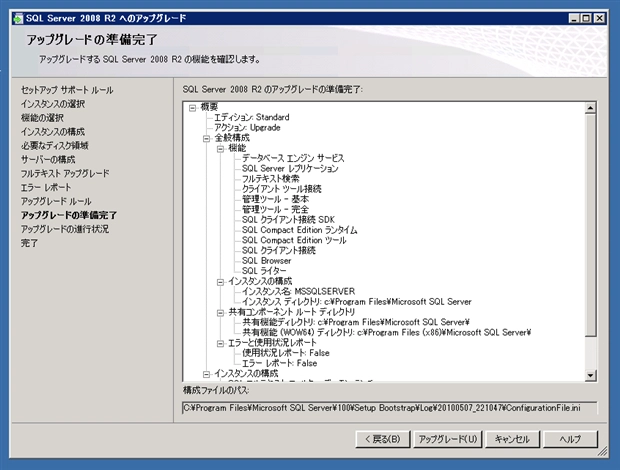Select 必要なディスク領域 step in sidebar

click(x=55, y=145)
